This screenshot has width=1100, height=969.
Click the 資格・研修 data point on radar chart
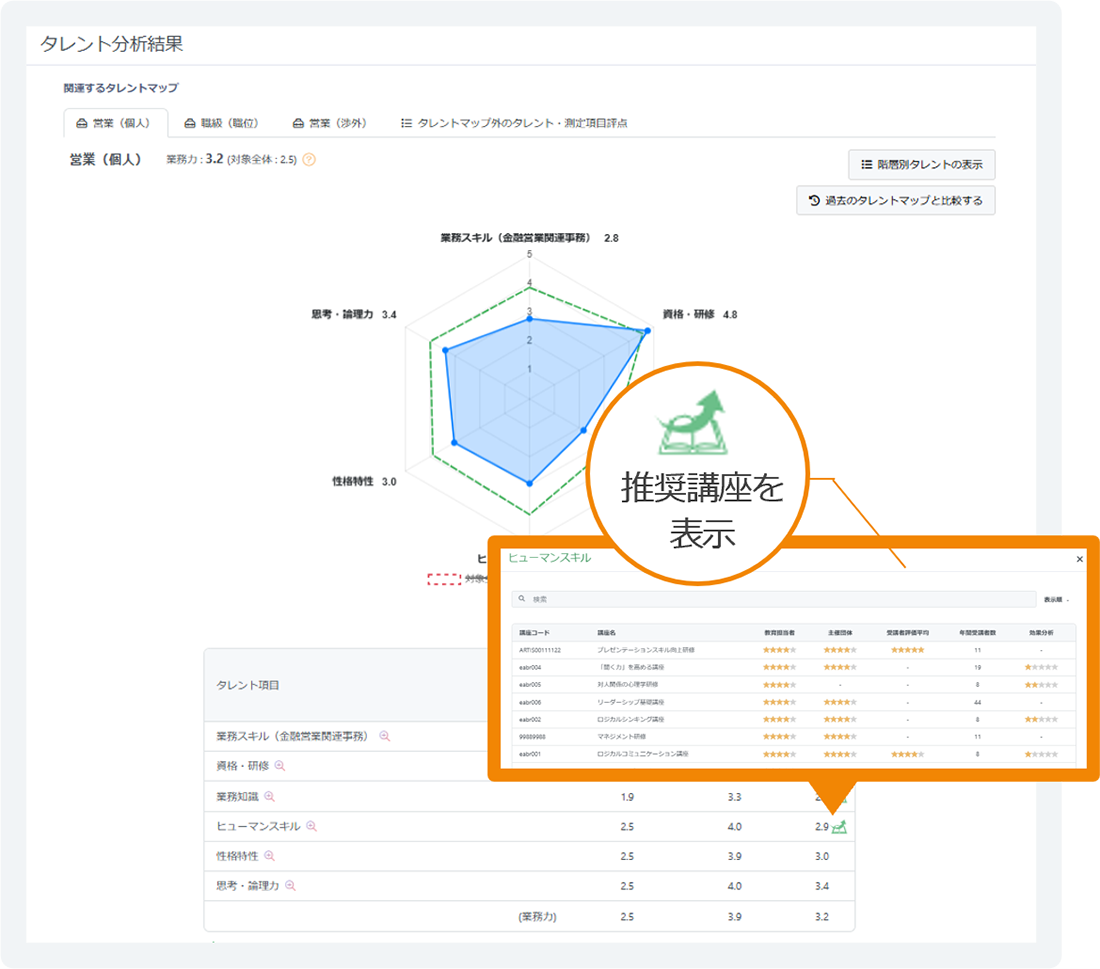click(643, 333)
